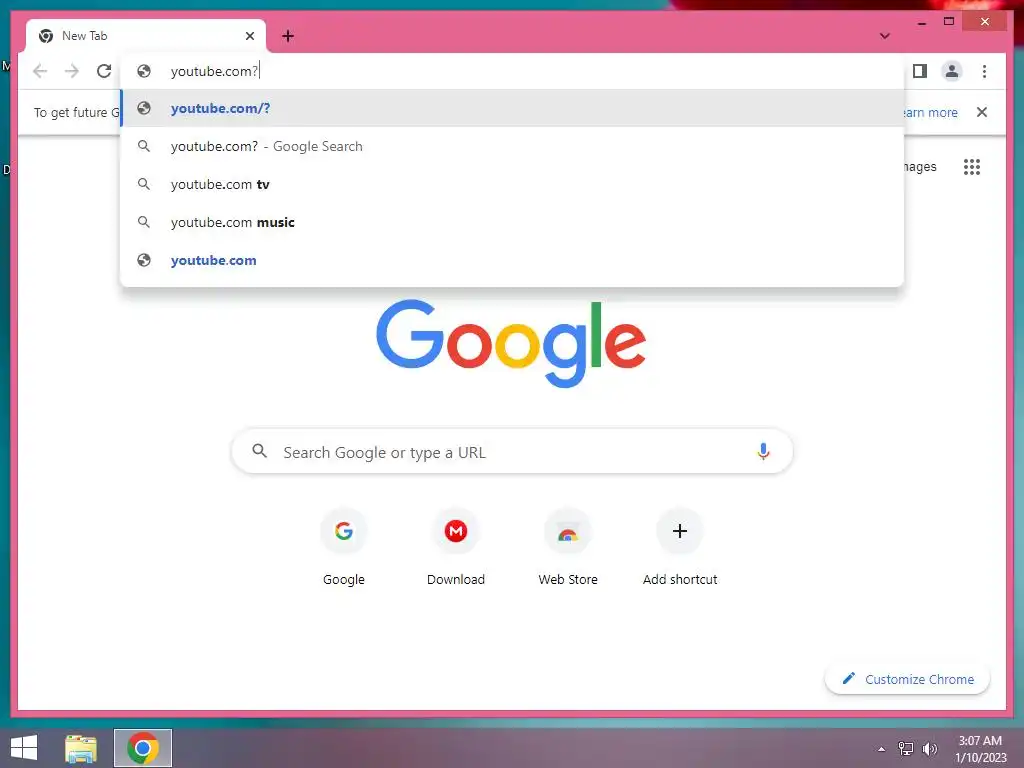Minimize the Chrome window

pos(921,22)
